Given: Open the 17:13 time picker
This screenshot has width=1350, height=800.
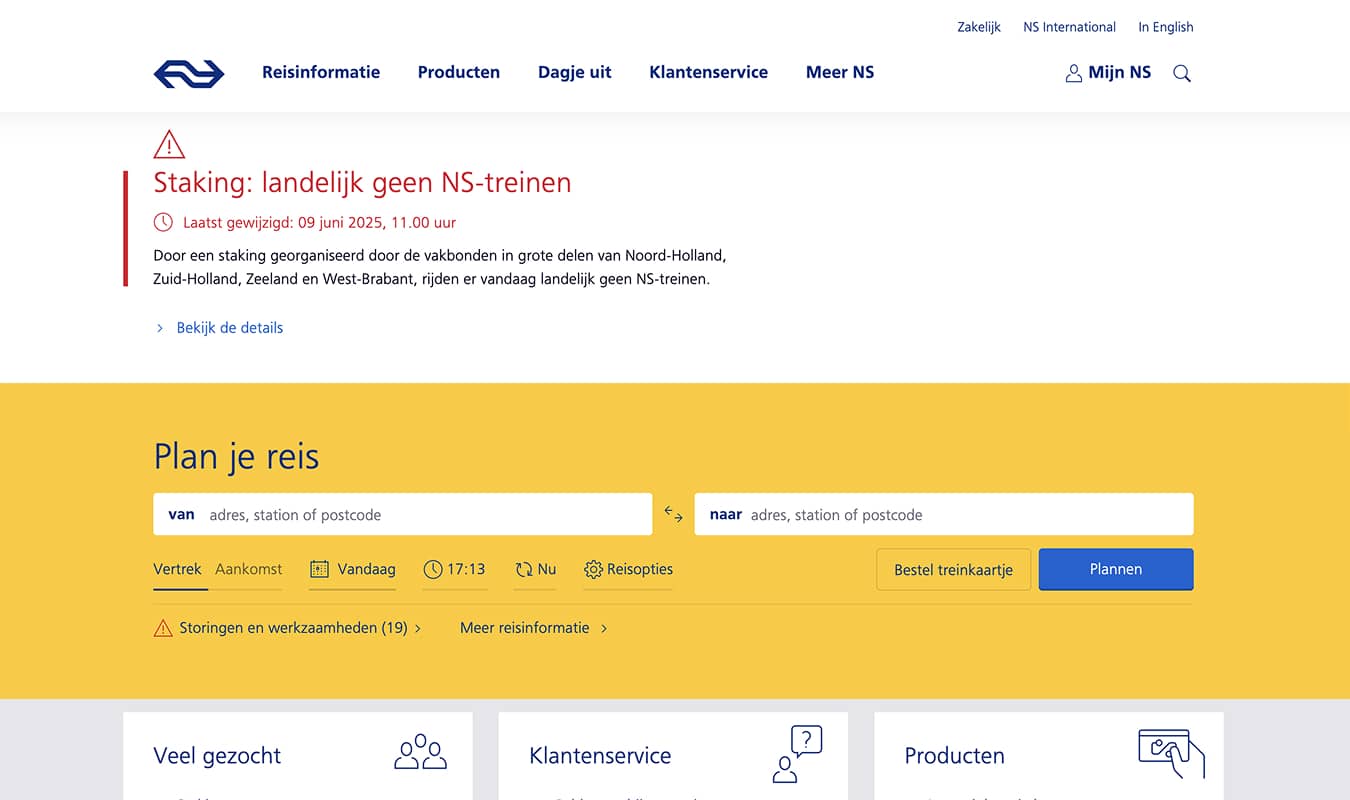Looking at the screenshot, I should [455, 569].
